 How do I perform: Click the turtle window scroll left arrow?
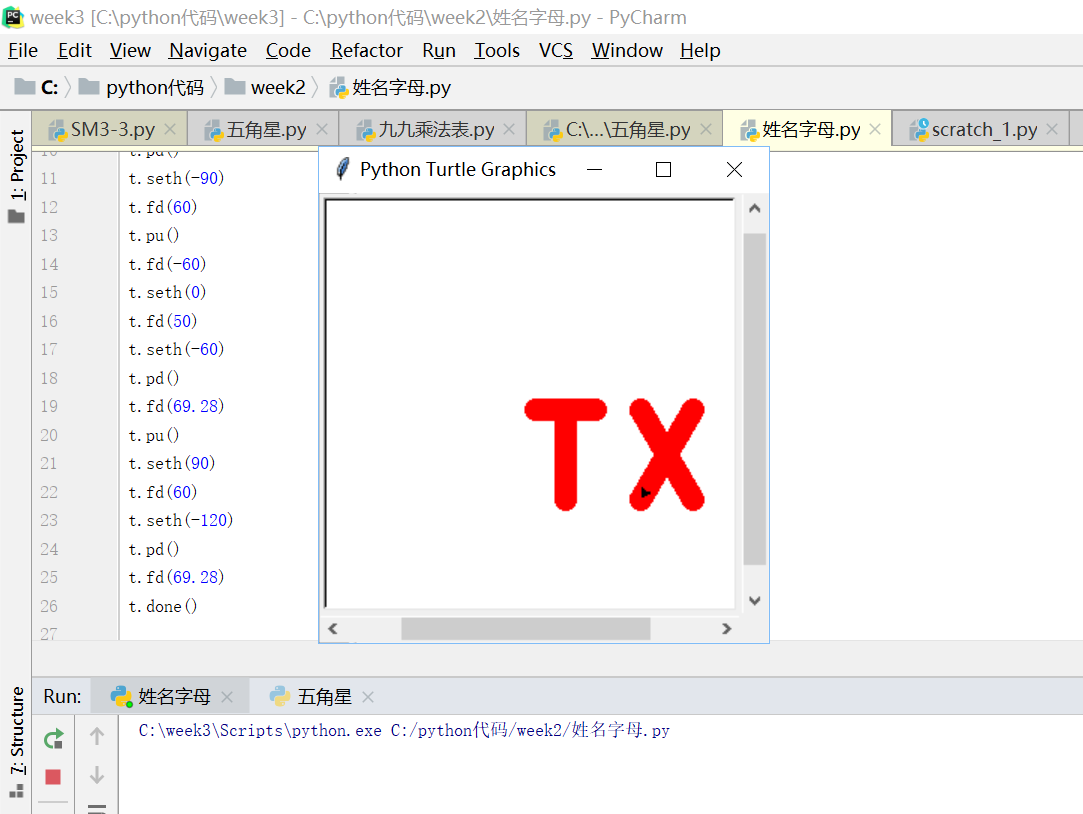[333, 628]
